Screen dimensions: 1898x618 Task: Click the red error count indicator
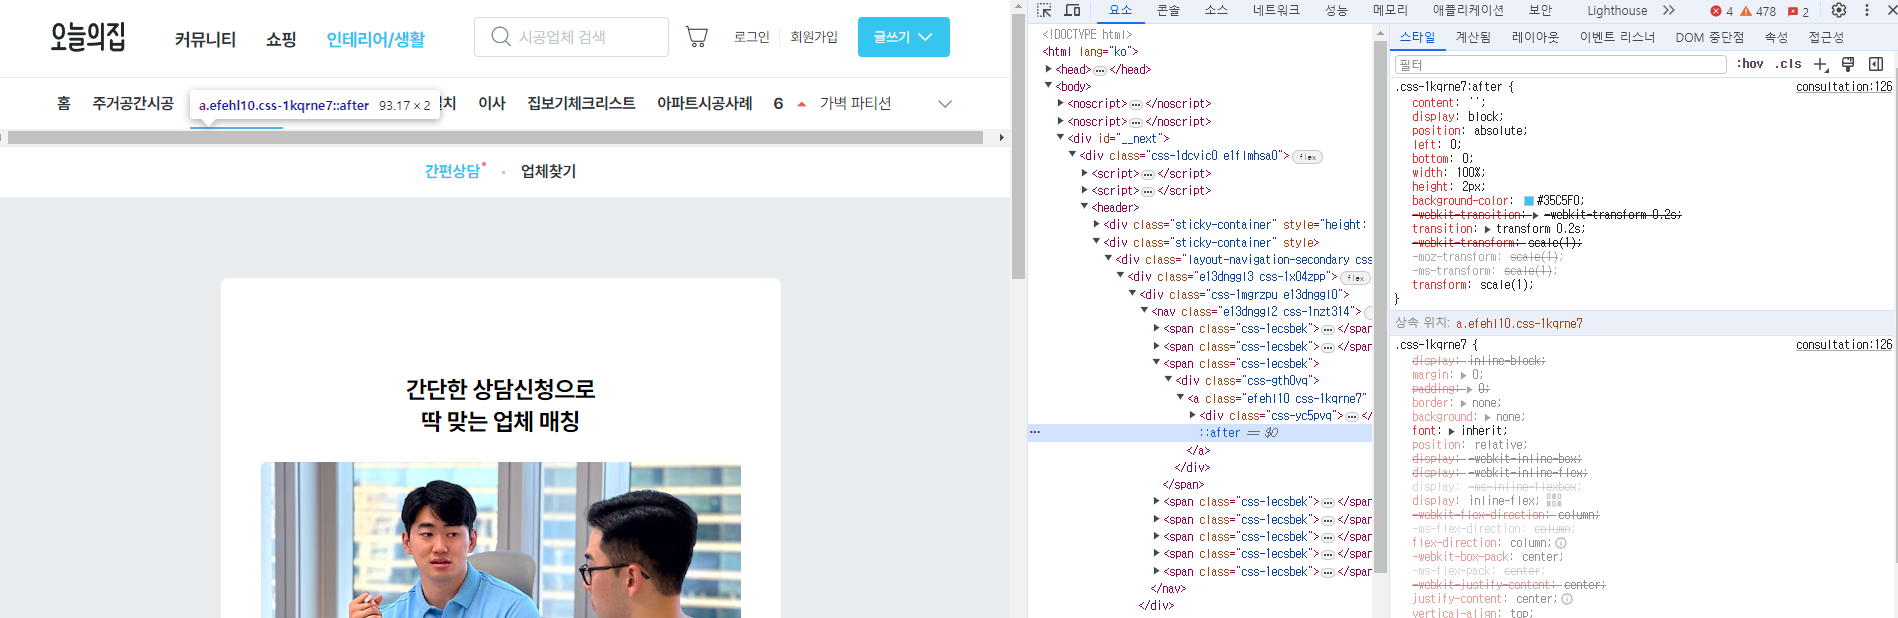1721,11
